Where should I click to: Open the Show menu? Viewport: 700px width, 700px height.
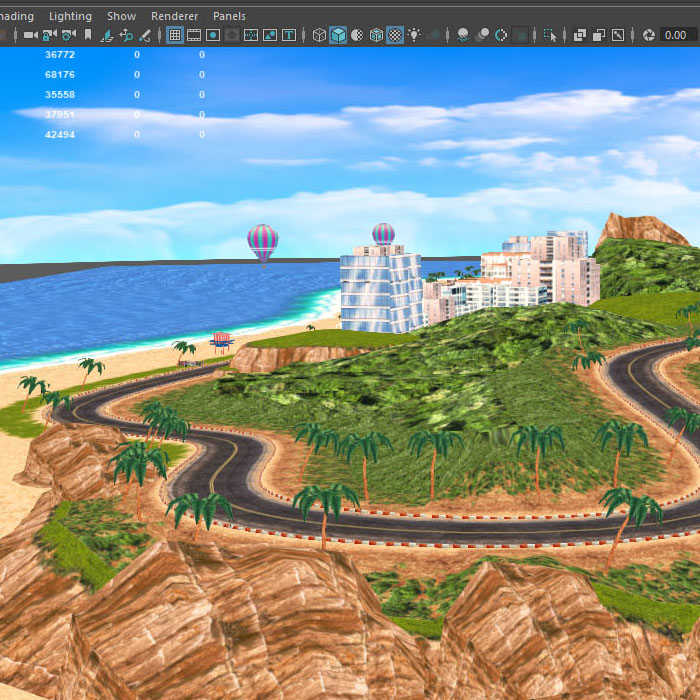click(121, 16)
